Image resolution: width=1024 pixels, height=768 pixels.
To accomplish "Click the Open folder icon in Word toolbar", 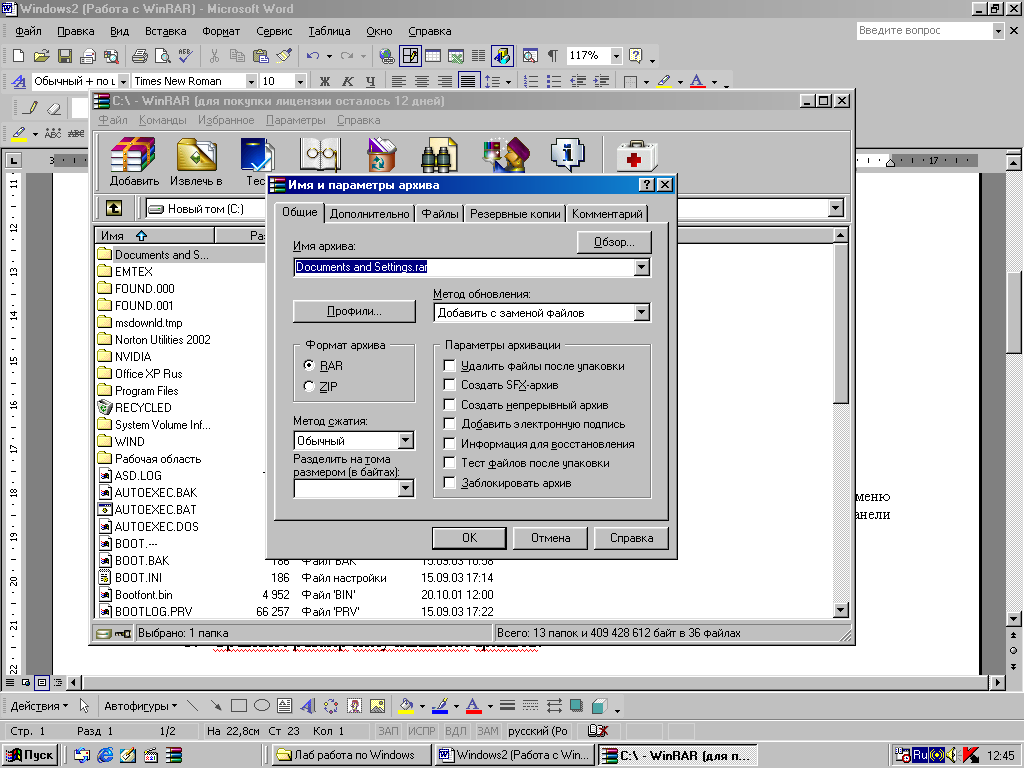I will 41,56.
